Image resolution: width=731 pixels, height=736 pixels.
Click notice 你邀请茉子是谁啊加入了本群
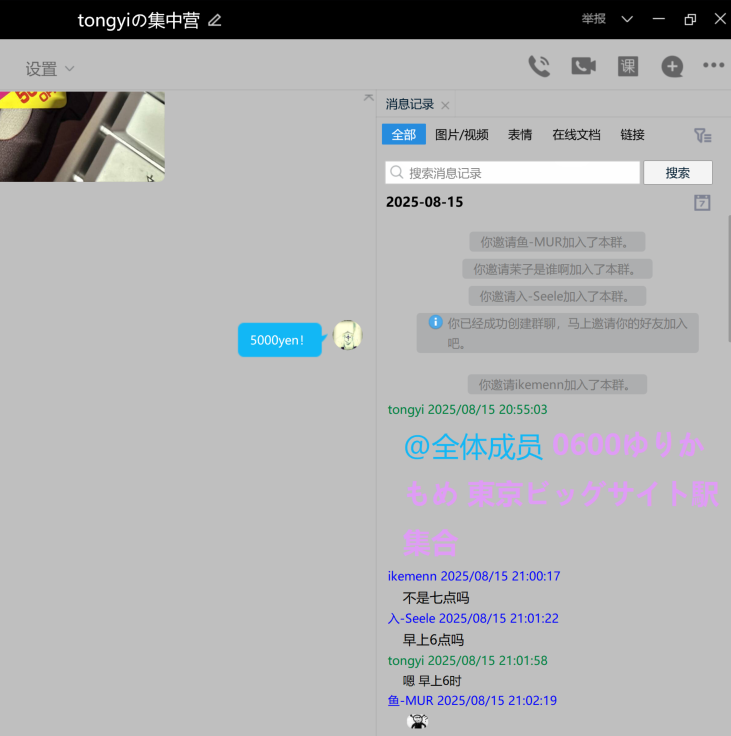click(x=557, y=269)
